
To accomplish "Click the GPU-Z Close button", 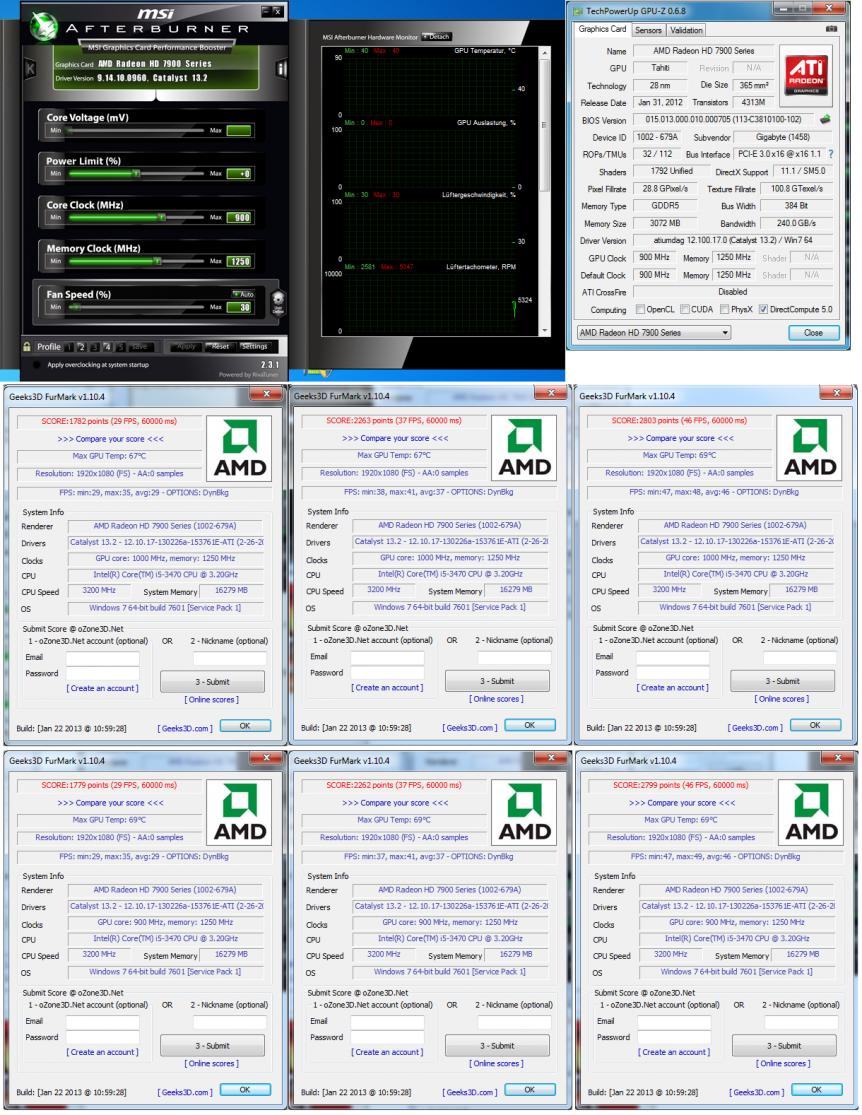I will tap(813, 332).
